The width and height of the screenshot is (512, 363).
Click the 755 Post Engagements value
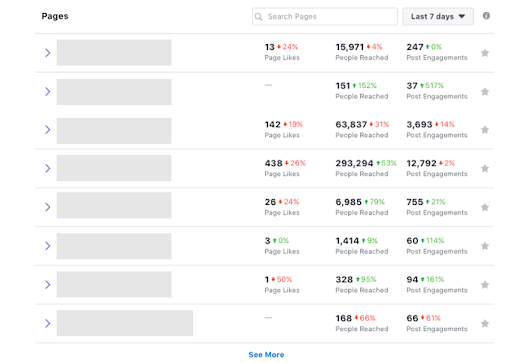pyautogui.click(x=415, y=202)
